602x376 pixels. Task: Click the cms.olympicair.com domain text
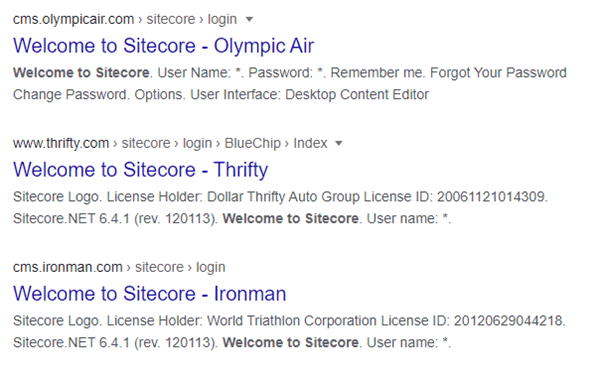[73, 19]
